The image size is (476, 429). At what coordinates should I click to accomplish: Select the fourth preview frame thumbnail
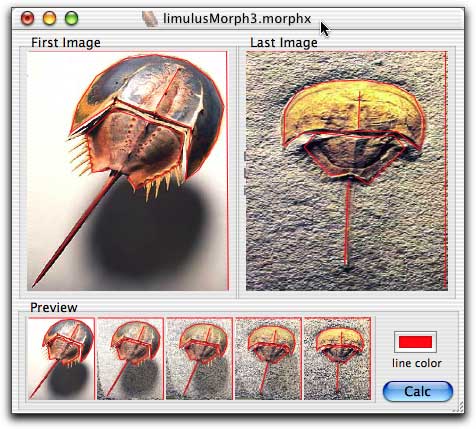pos(268,359)
